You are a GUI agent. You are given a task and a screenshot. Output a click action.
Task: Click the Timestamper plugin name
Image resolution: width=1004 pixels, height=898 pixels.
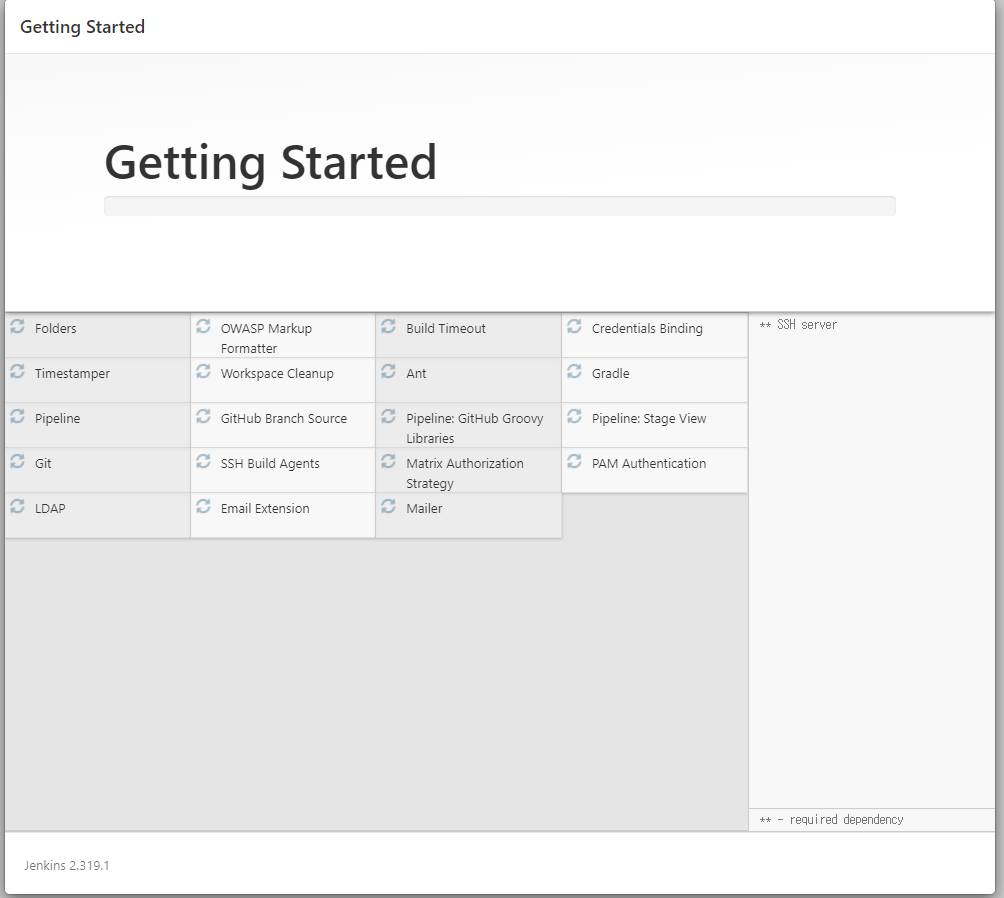pos(72,373)
